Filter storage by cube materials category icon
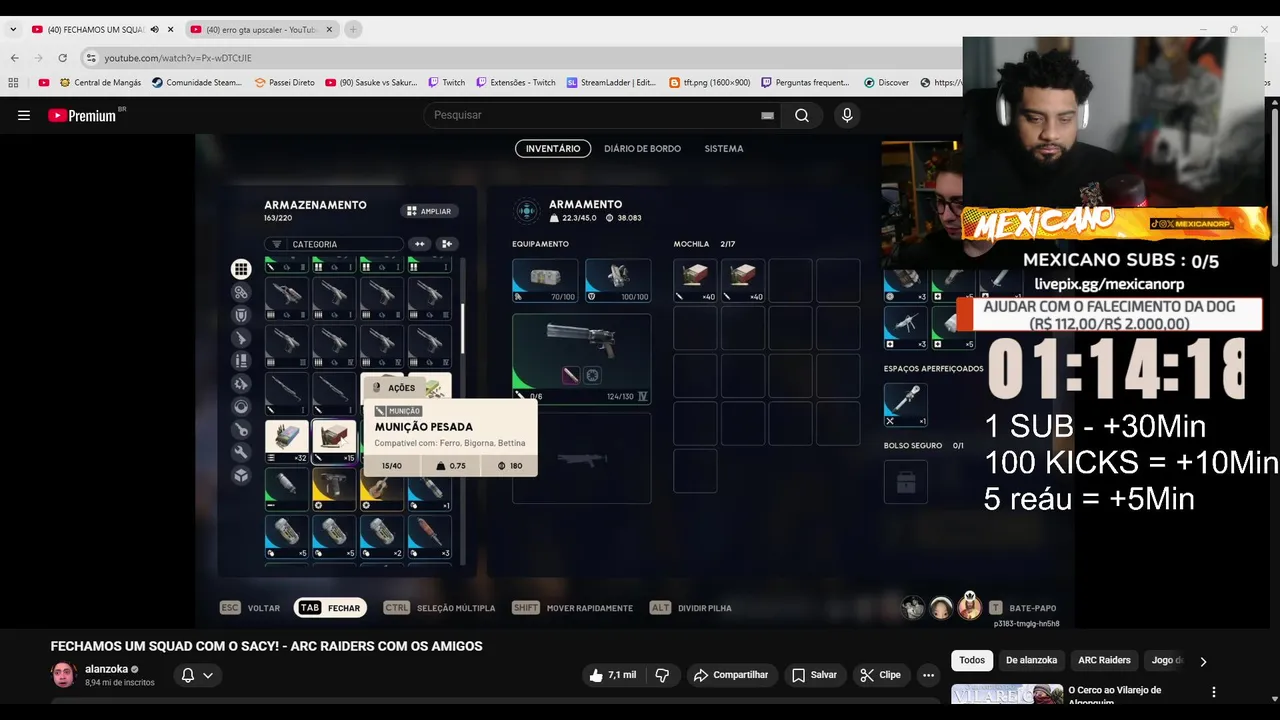This screenshot has height=720, width=1280. 241,476
